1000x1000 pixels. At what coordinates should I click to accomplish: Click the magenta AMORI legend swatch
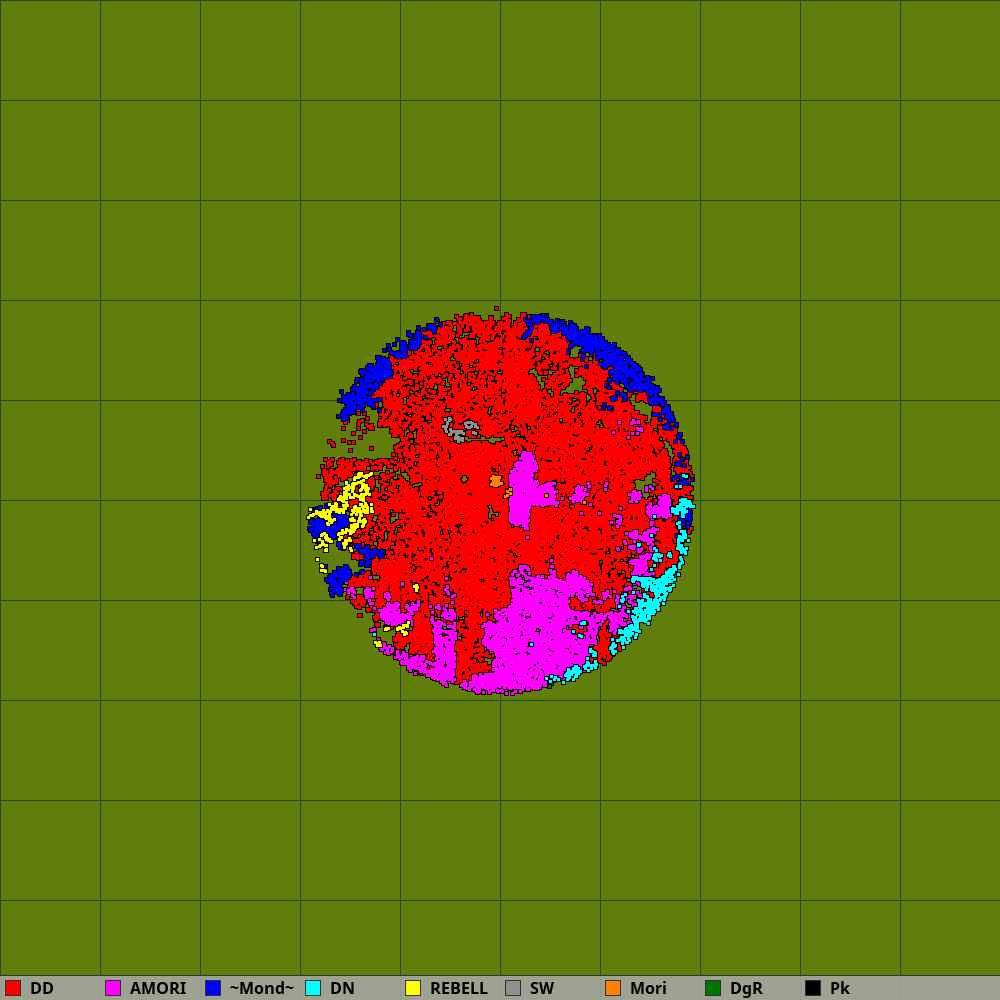[x=113, y=988]
